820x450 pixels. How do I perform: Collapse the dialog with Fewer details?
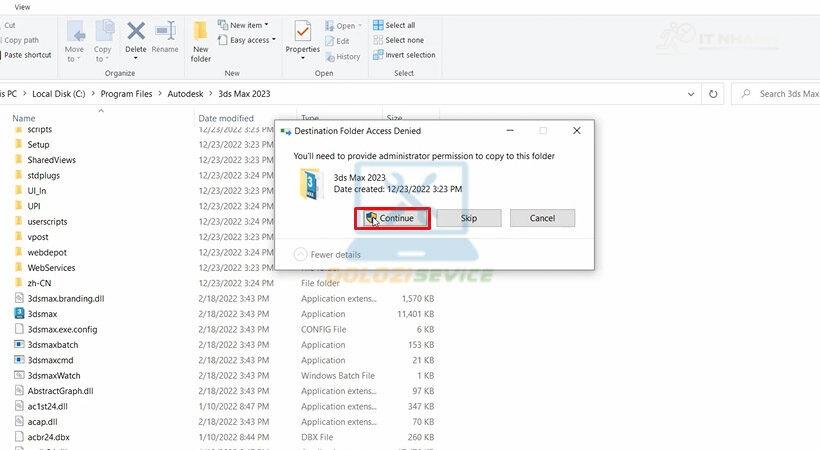(328, 254)
